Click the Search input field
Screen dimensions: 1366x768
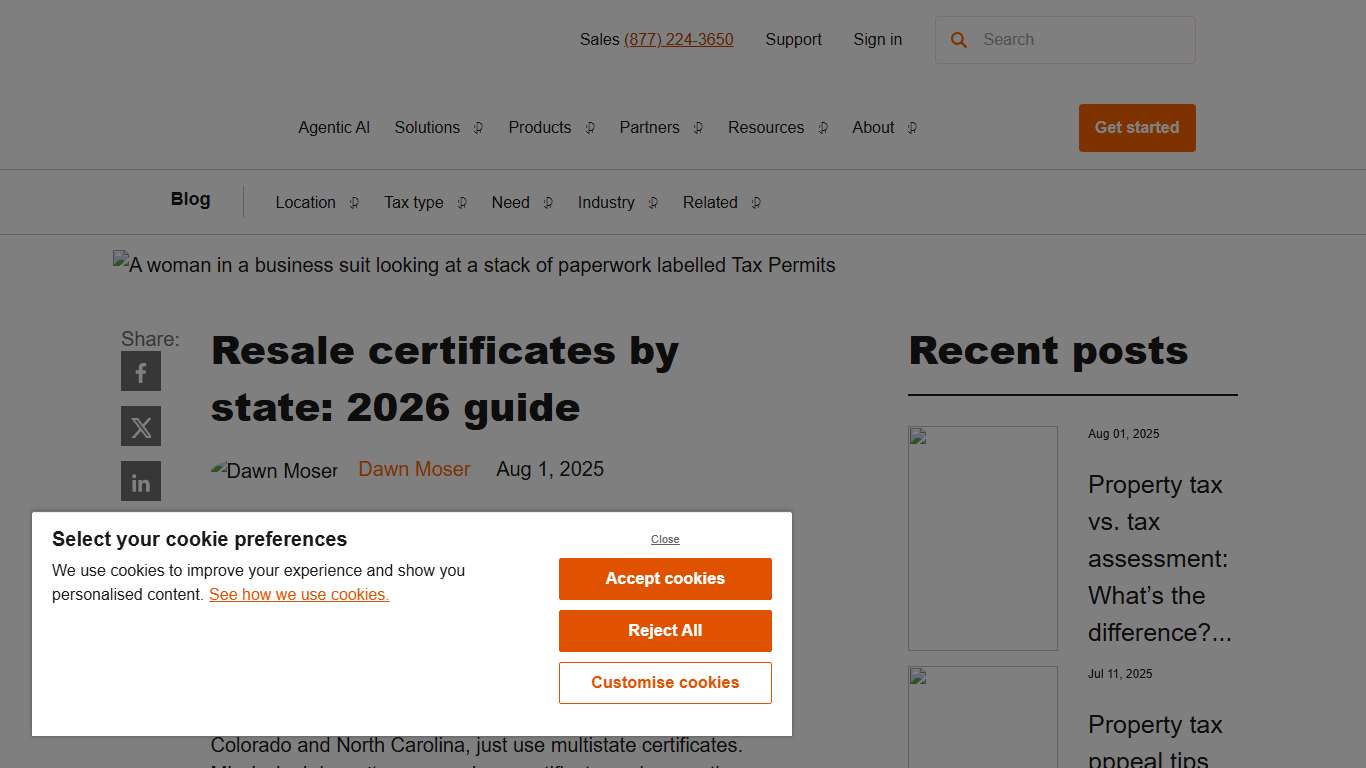(x=1065, y=39)
